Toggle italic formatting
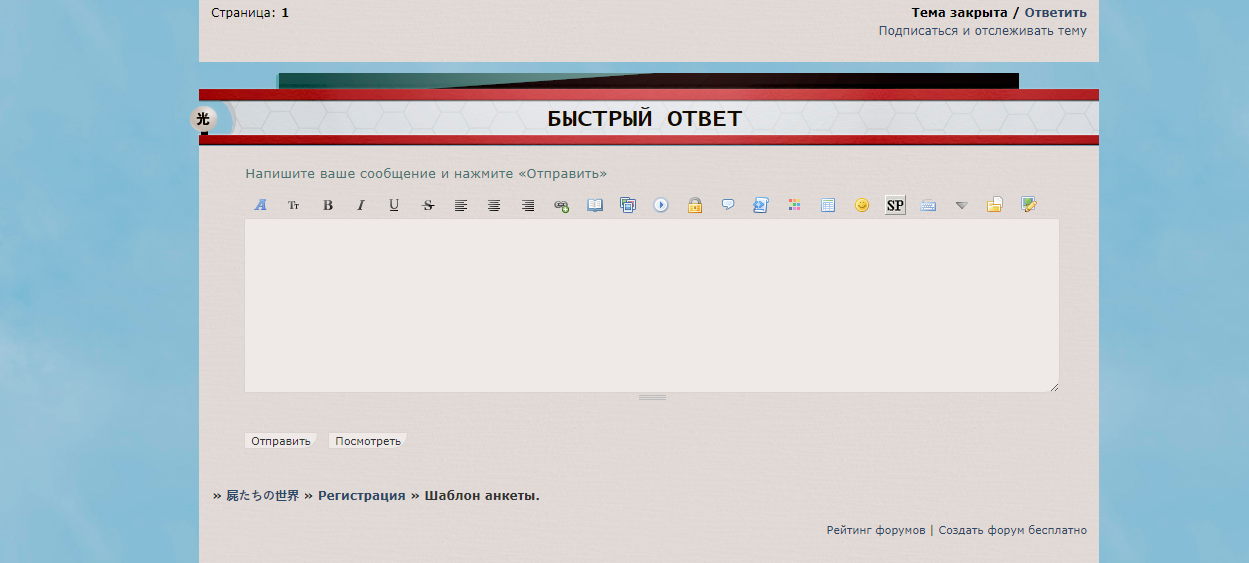The width and height of the screenshot is (1249, 563). pyautogui.click(x=361, y=205)
